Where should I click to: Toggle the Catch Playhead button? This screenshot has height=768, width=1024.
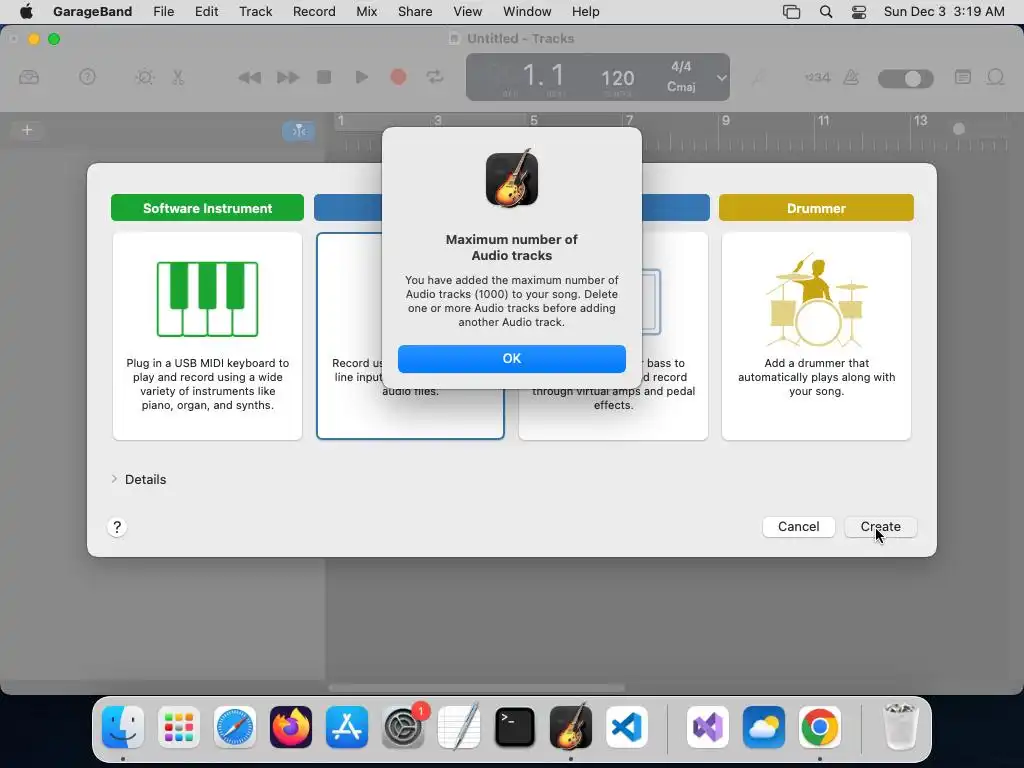coord(298,131)
